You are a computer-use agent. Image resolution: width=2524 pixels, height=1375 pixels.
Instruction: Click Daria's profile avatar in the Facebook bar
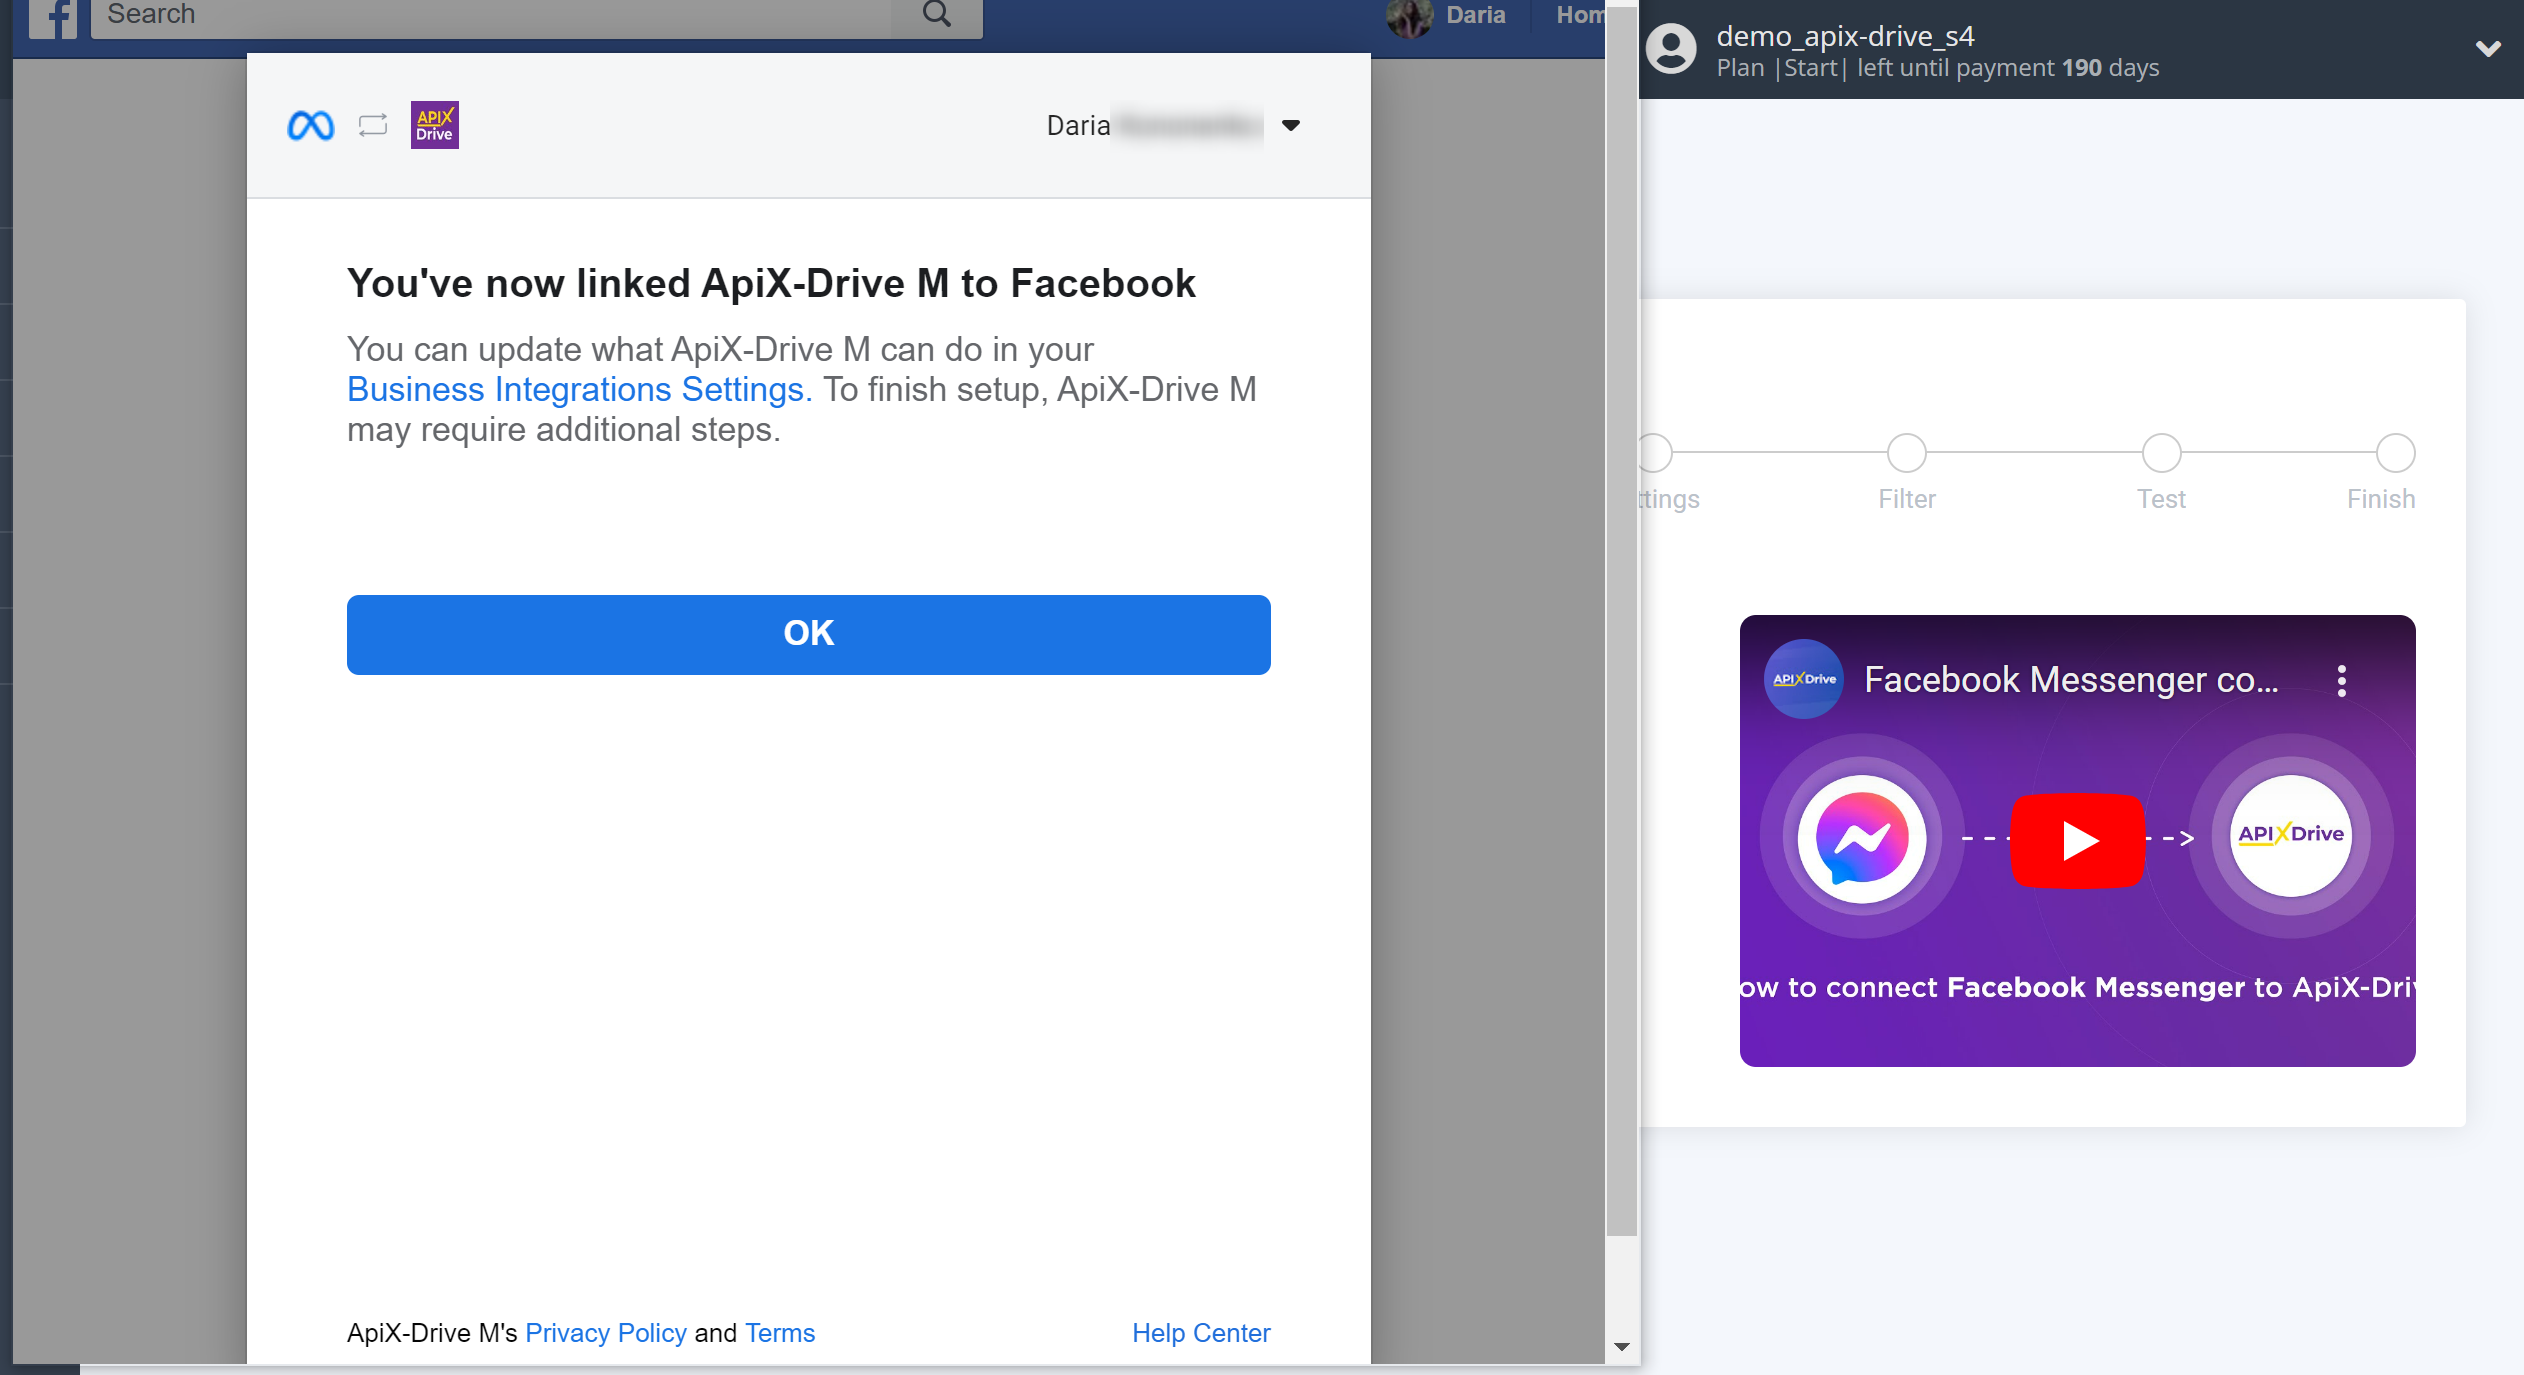tap(1410, 17)
